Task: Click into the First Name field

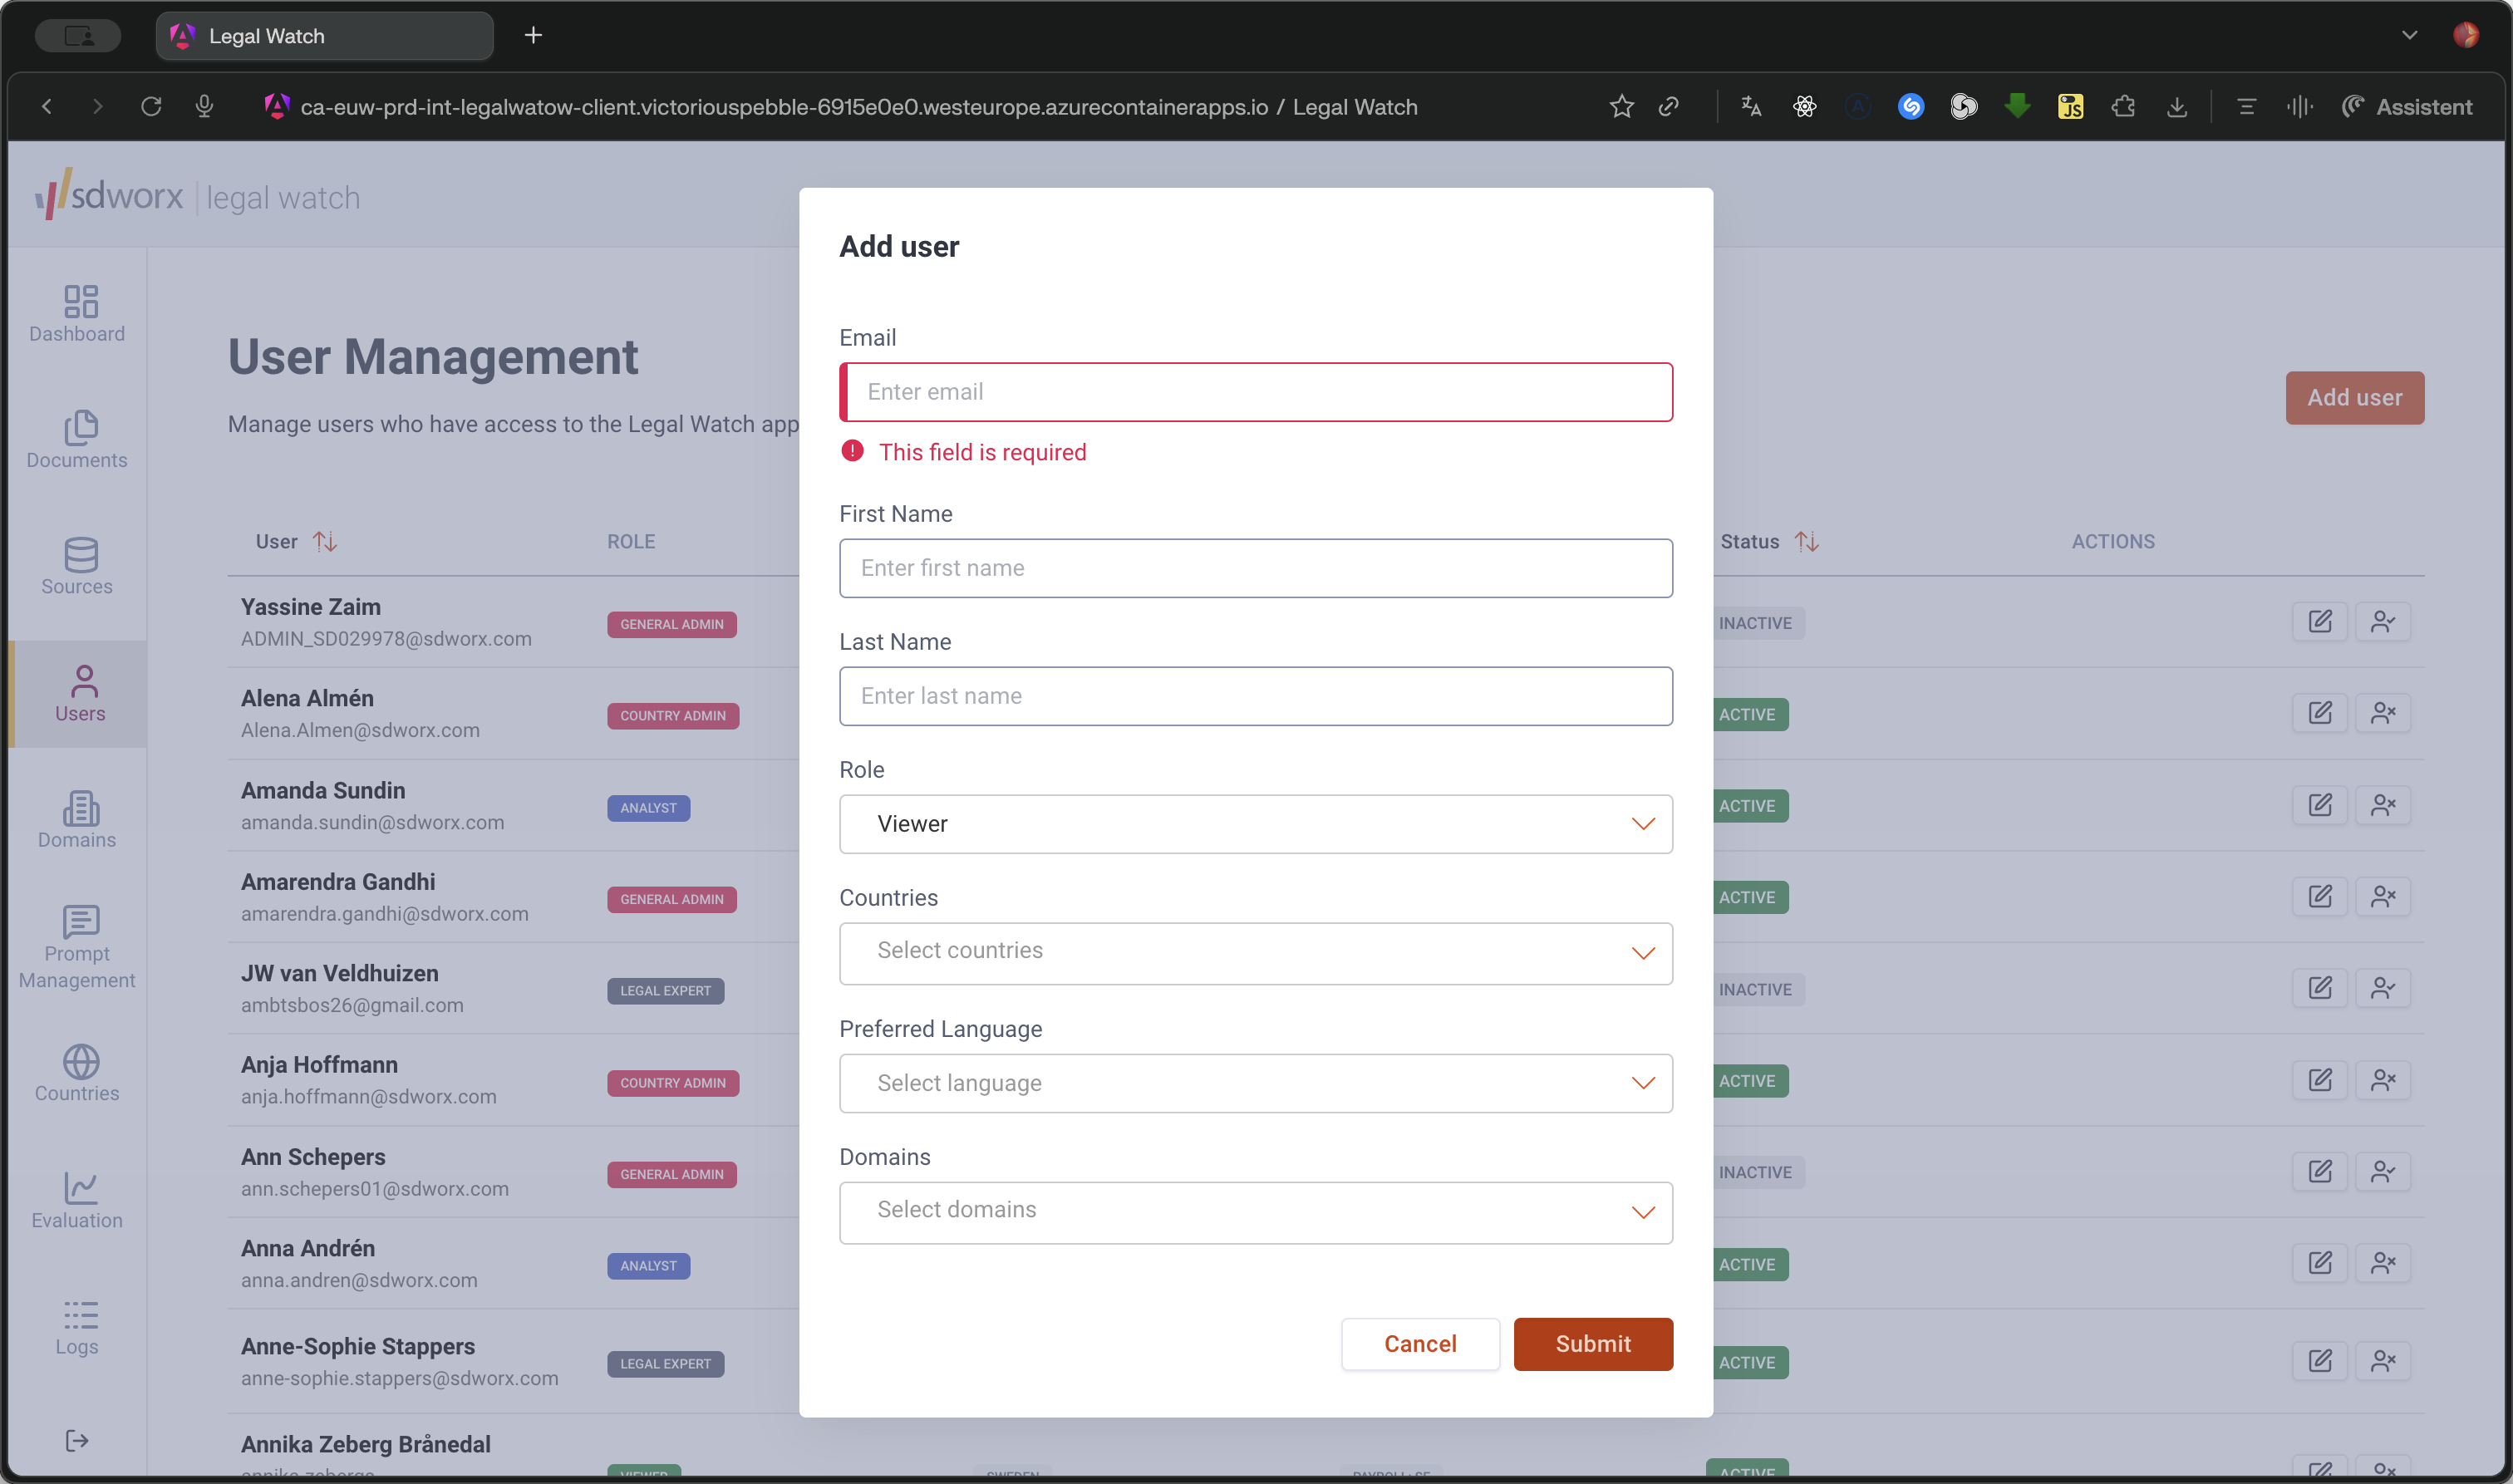Action: (x=1256, y=568)
